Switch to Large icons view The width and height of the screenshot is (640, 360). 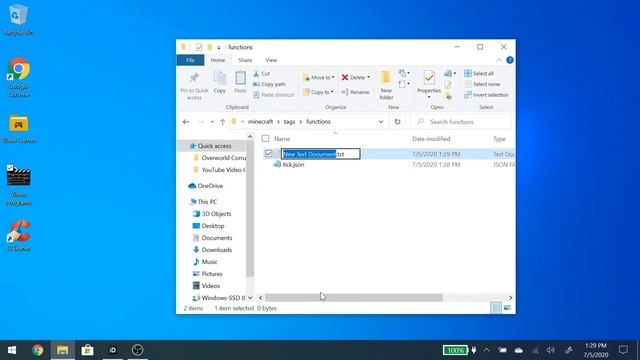coord(507,308)
